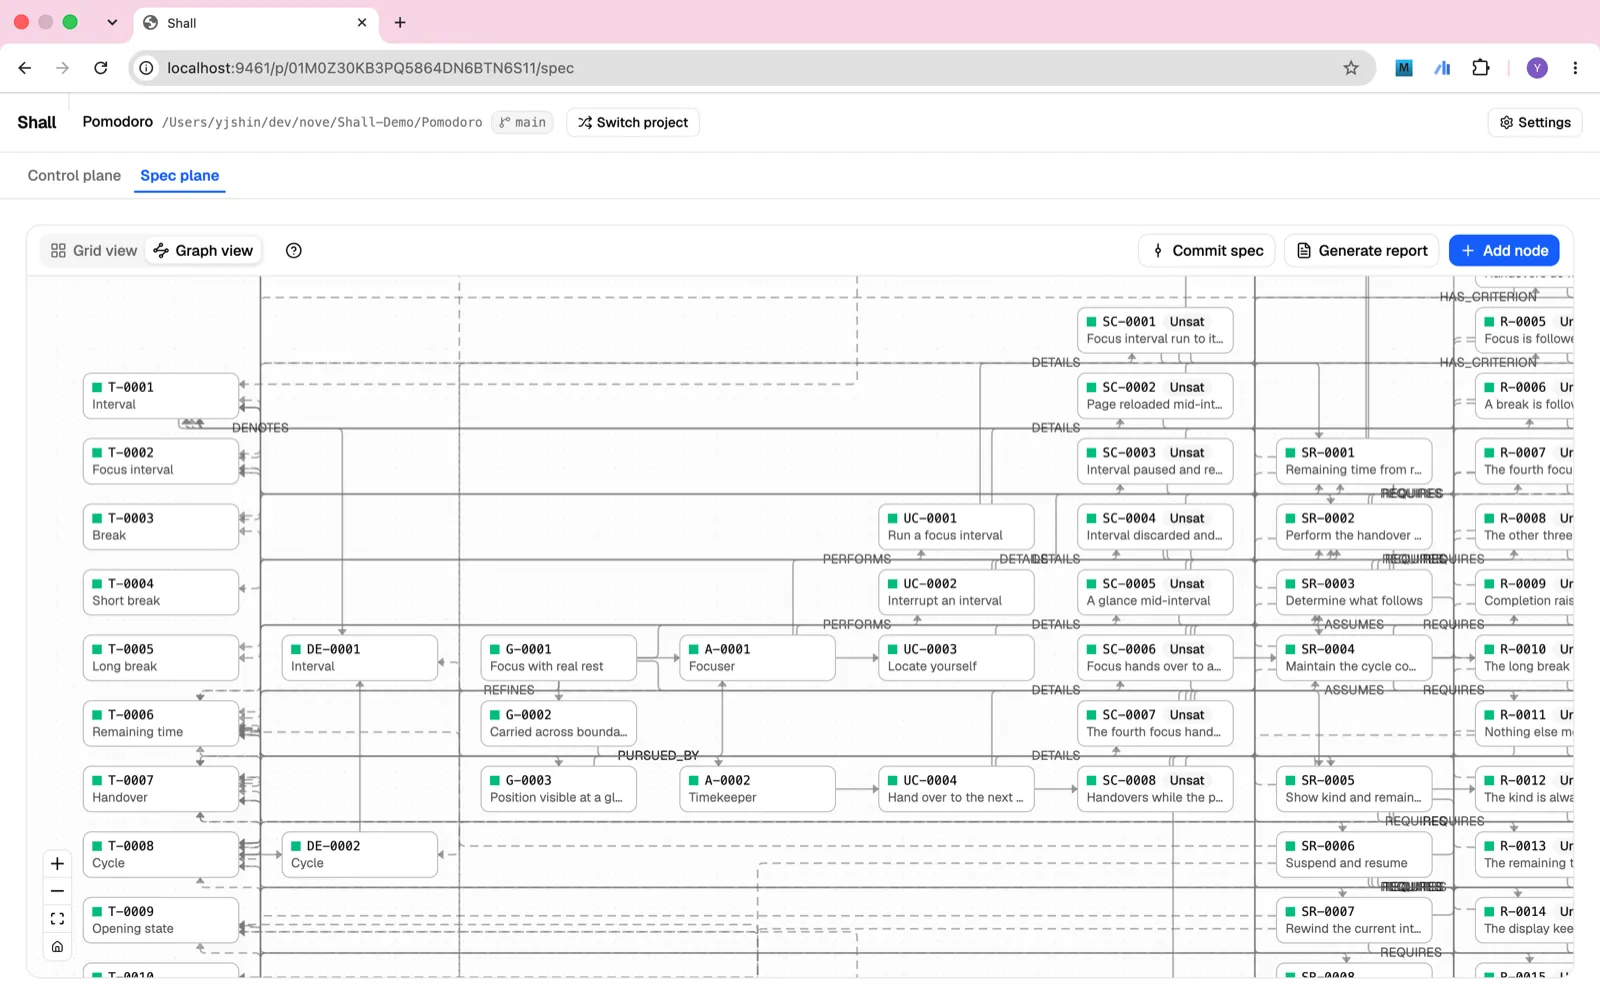The height and width of the screenshot is (1004, 1600).
Task: Select node DE-0001 Interval
Action: 360,658
